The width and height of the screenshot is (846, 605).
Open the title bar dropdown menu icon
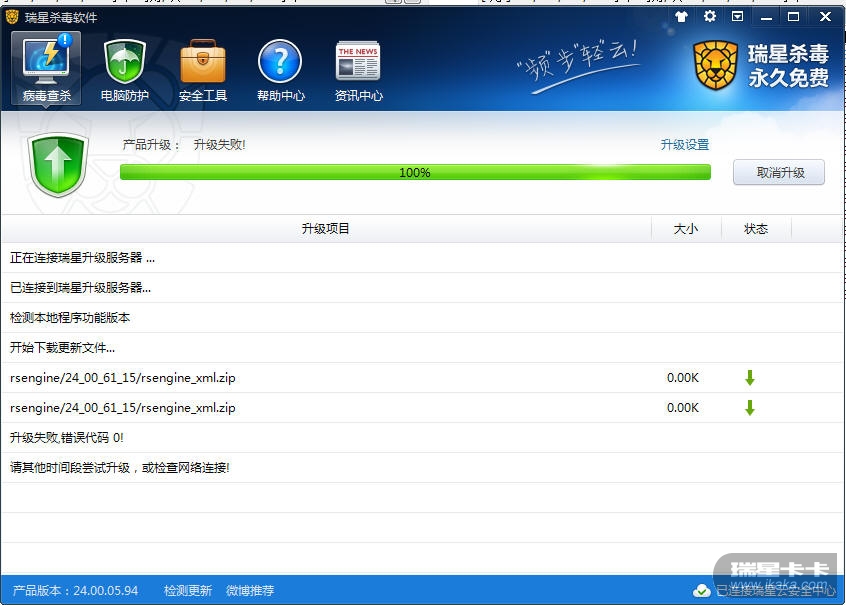pyautogui.click(x=738, y=16)
